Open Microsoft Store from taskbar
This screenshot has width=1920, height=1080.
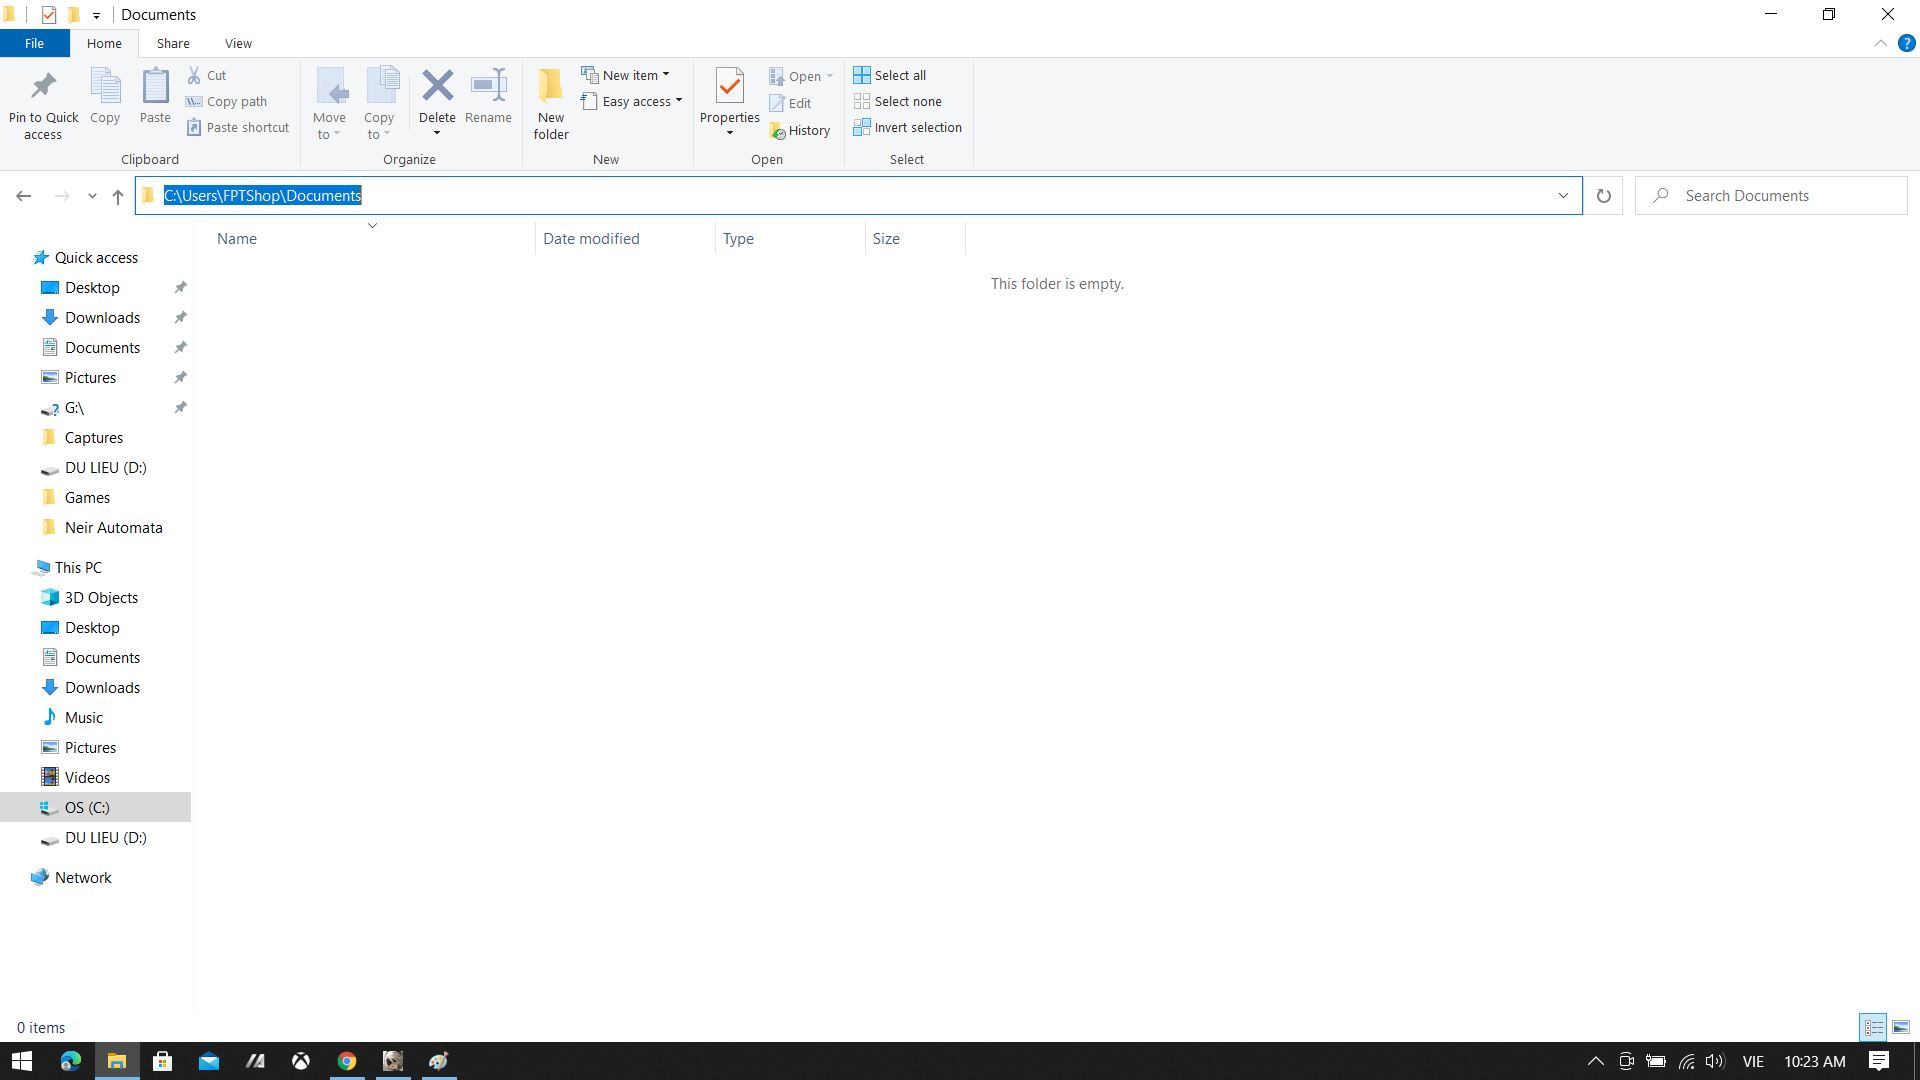pos(162,1061)
